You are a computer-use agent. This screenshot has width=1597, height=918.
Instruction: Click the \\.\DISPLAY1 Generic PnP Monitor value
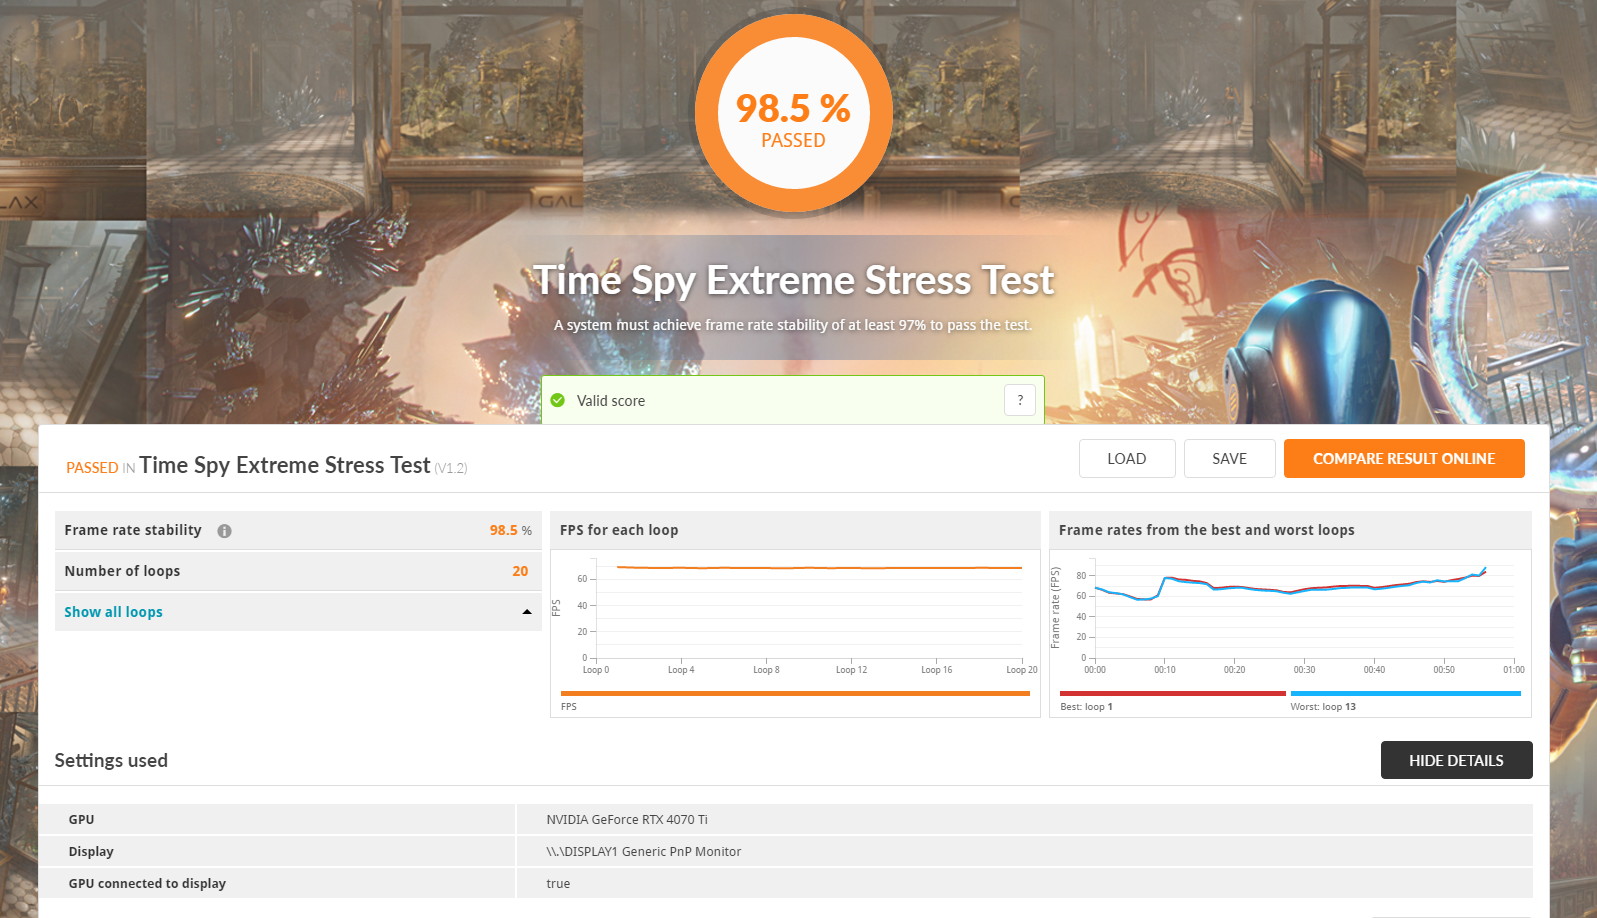pyautogui.click(x=644, y=851)
